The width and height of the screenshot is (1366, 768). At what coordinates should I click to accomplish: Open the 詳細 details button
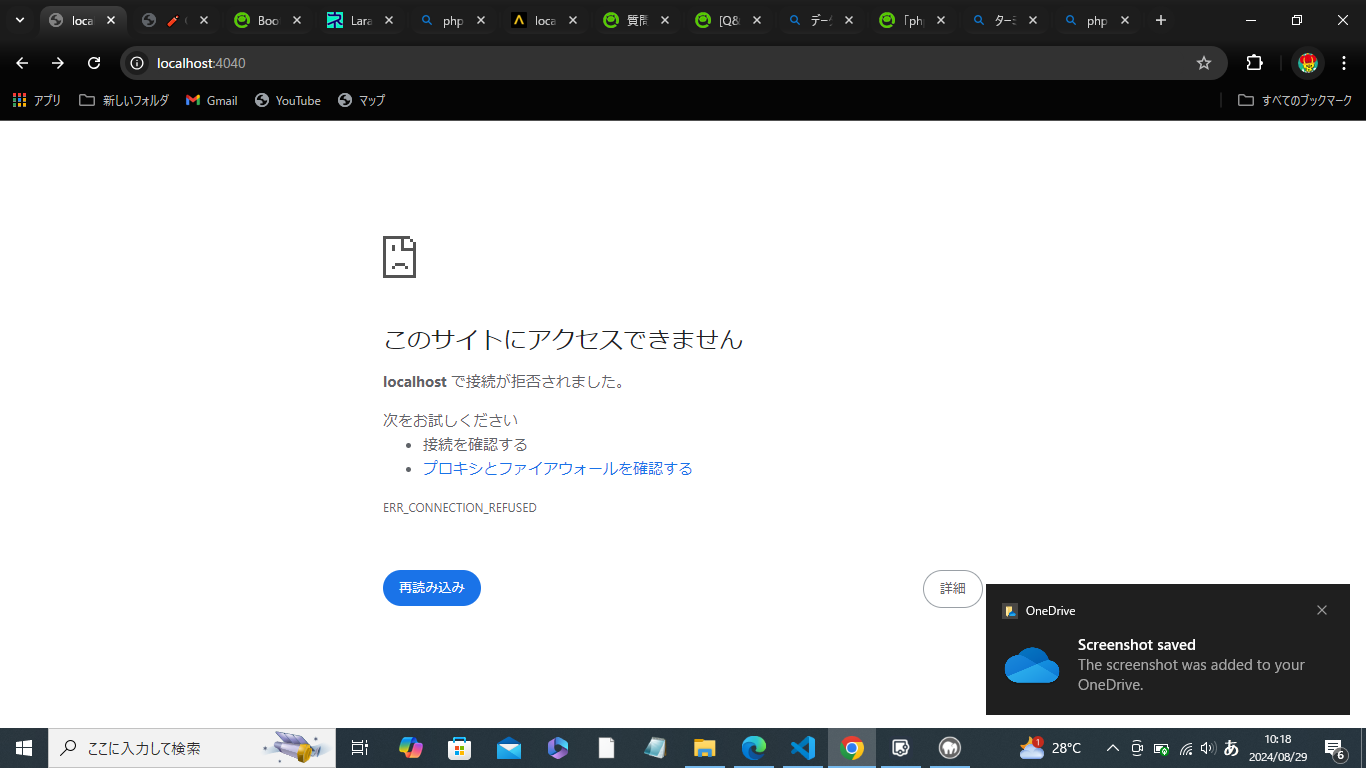tap(953, 589)
